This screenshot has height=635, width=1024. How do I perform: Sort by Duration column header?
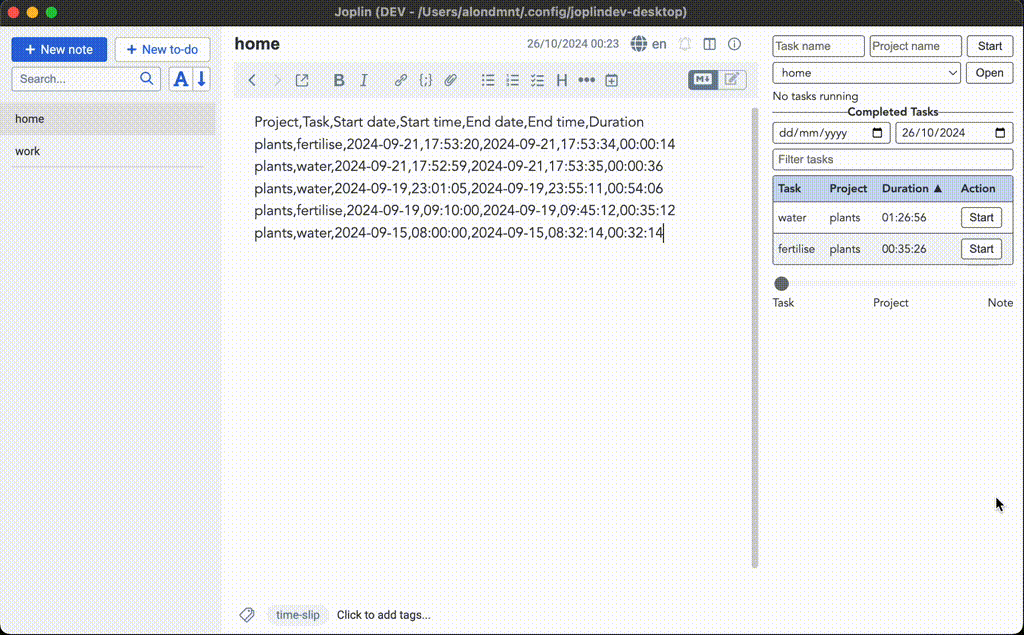[912, 189]
